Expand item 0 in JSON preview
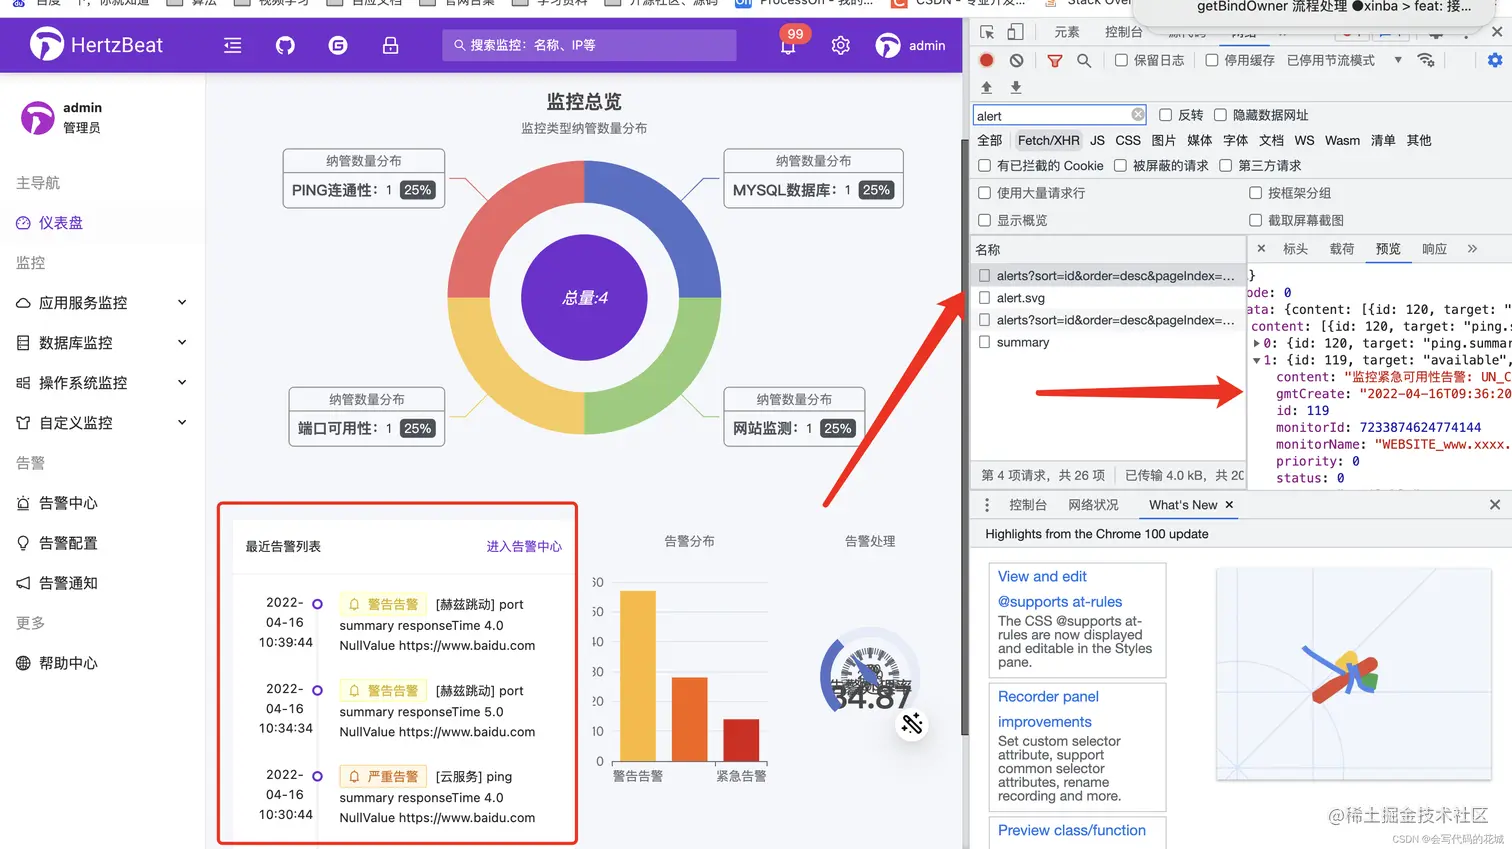 [x=1257, y=343]
